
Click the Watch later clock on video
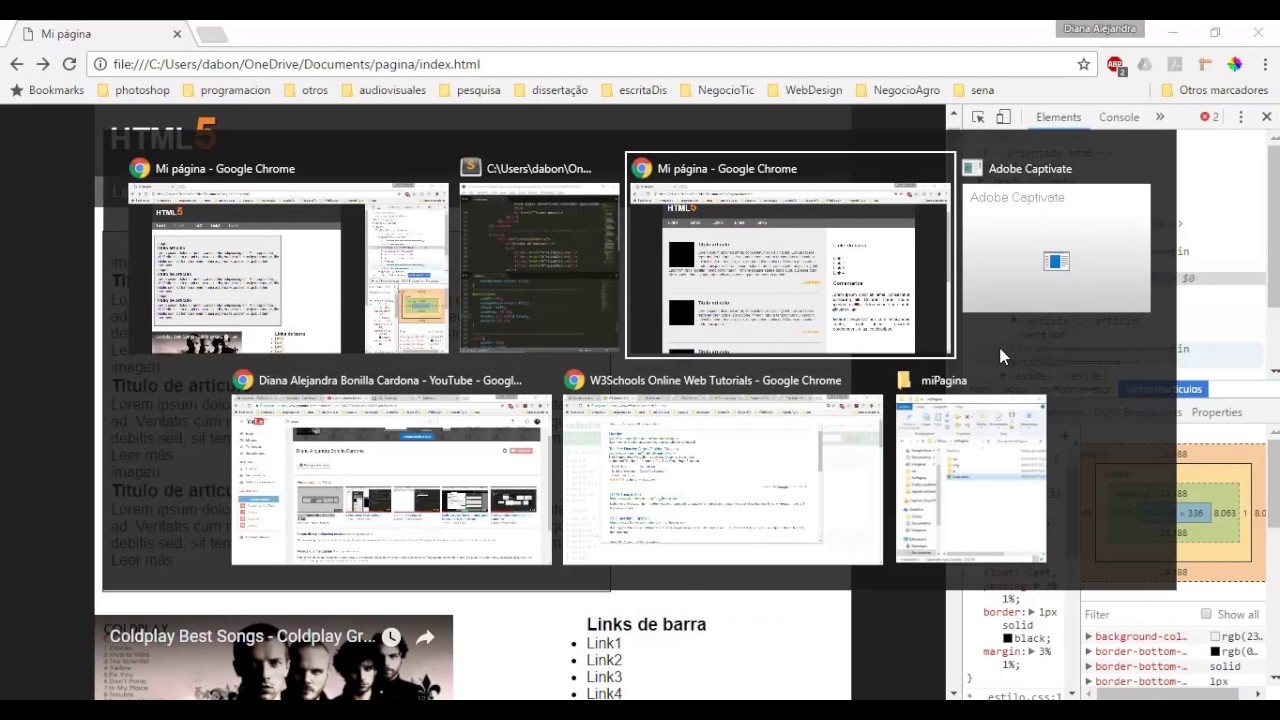tap(391, 637)
